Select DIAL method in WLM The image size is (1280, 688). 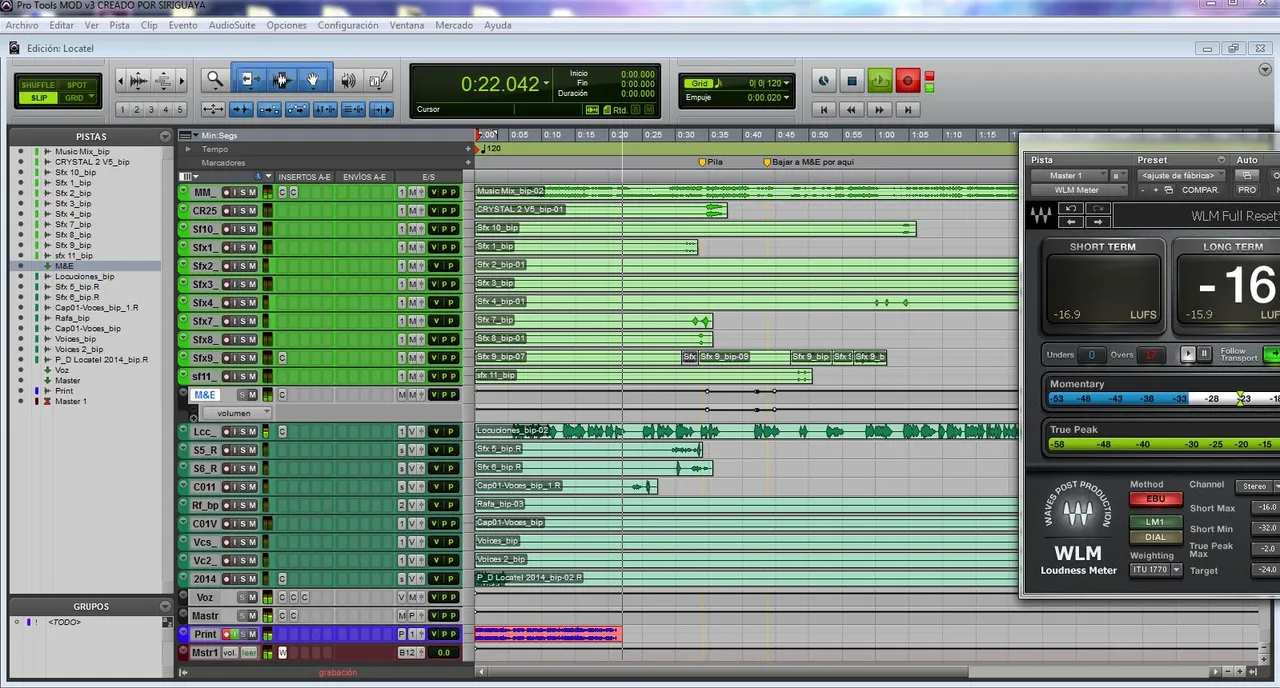click(1155, 537)
